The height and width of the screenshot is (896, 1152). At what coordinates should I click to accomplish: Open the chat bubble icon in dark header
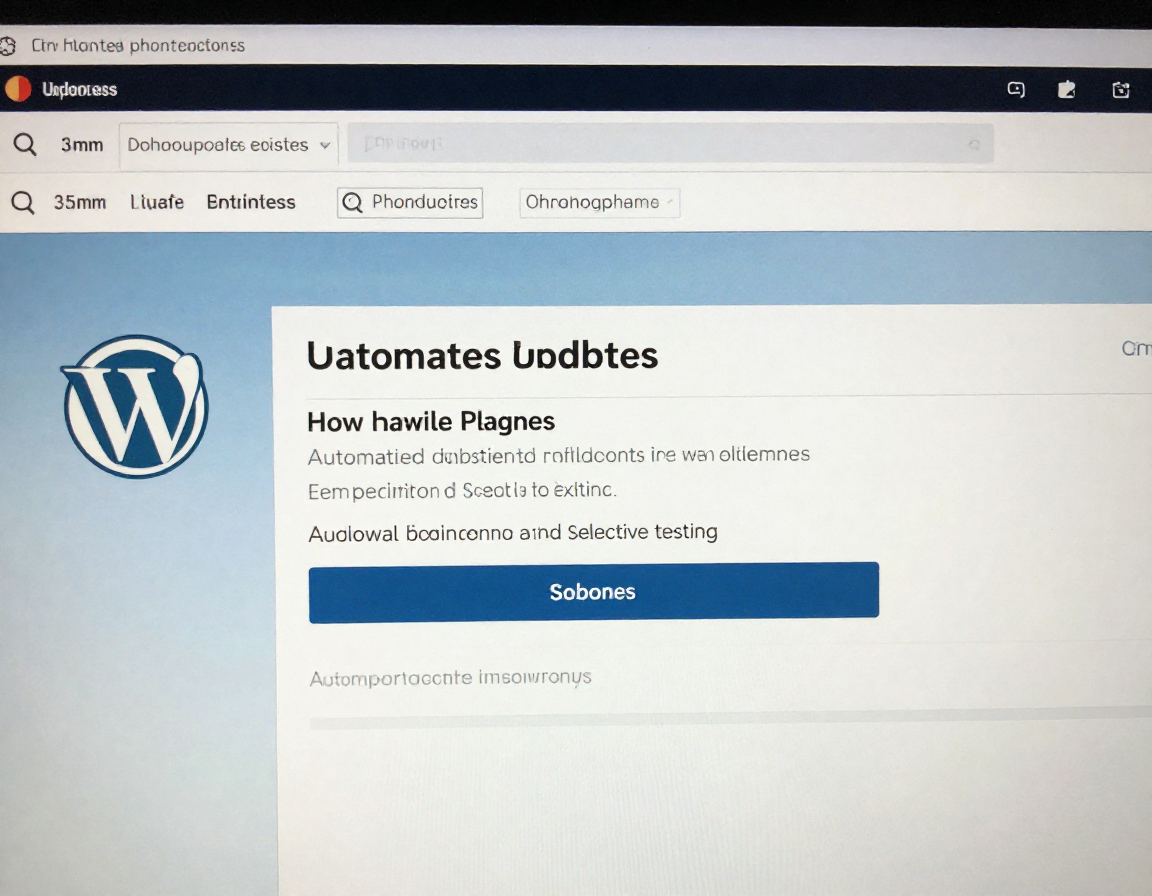click(1016, 90)
